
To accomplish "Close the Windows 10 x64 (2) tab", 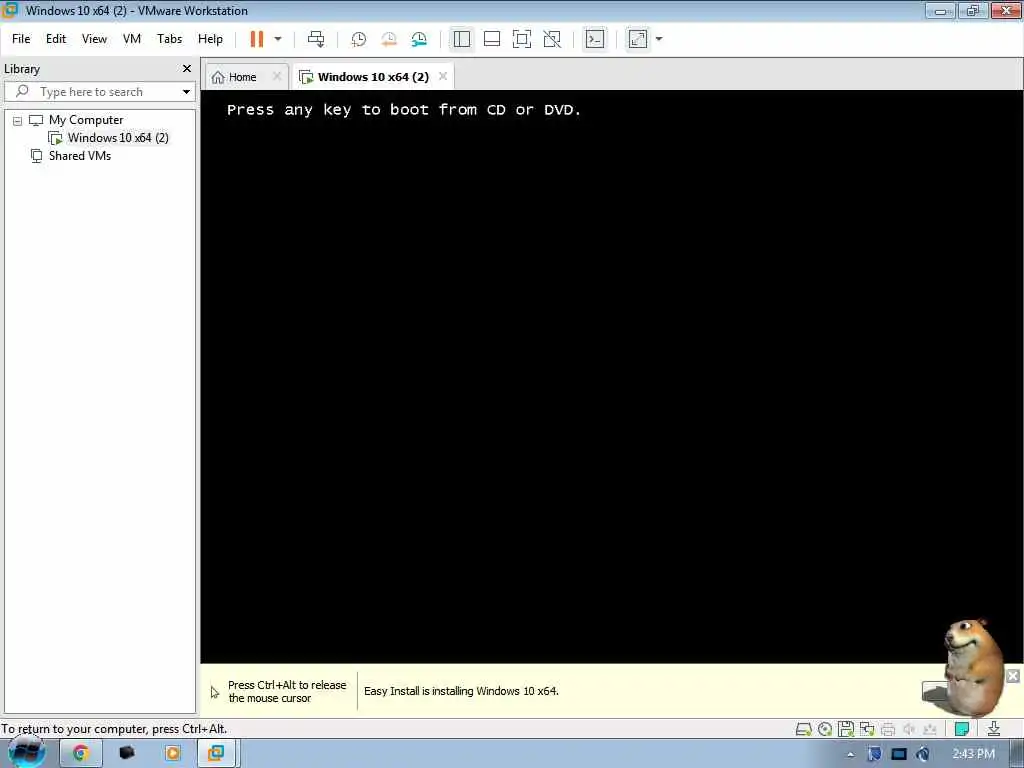I will tap(443, 76).
